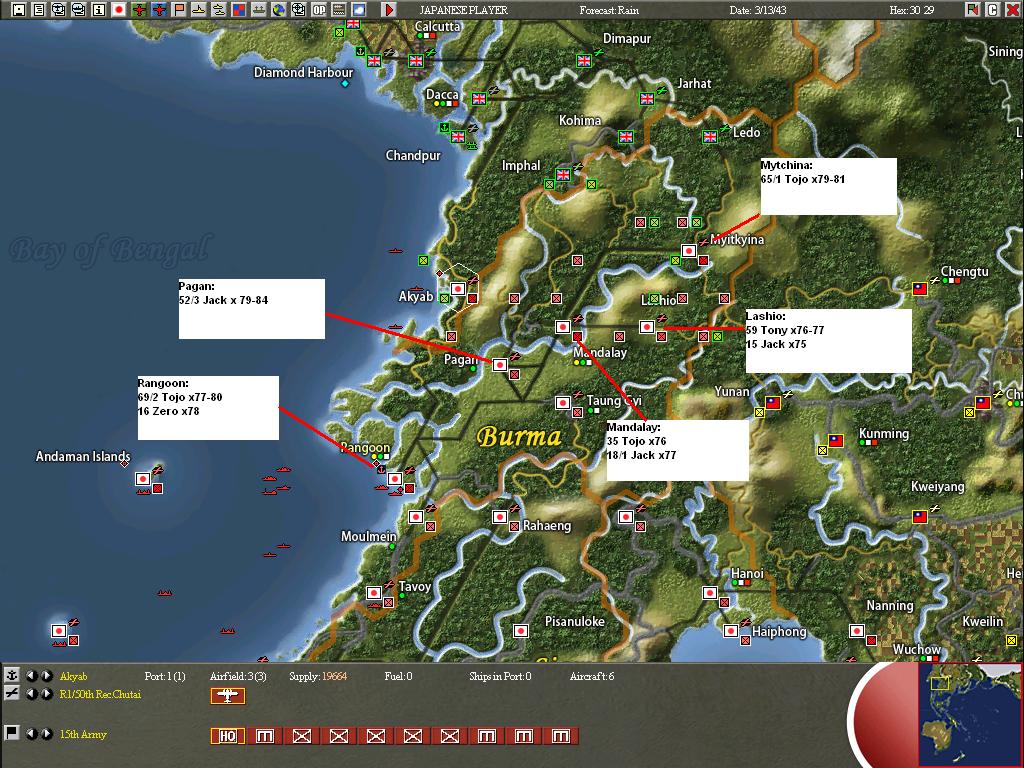Click the single yellow ship toolbar icon
The image size is (1024, 768).
pyautogui.click(x=199, y=9)
